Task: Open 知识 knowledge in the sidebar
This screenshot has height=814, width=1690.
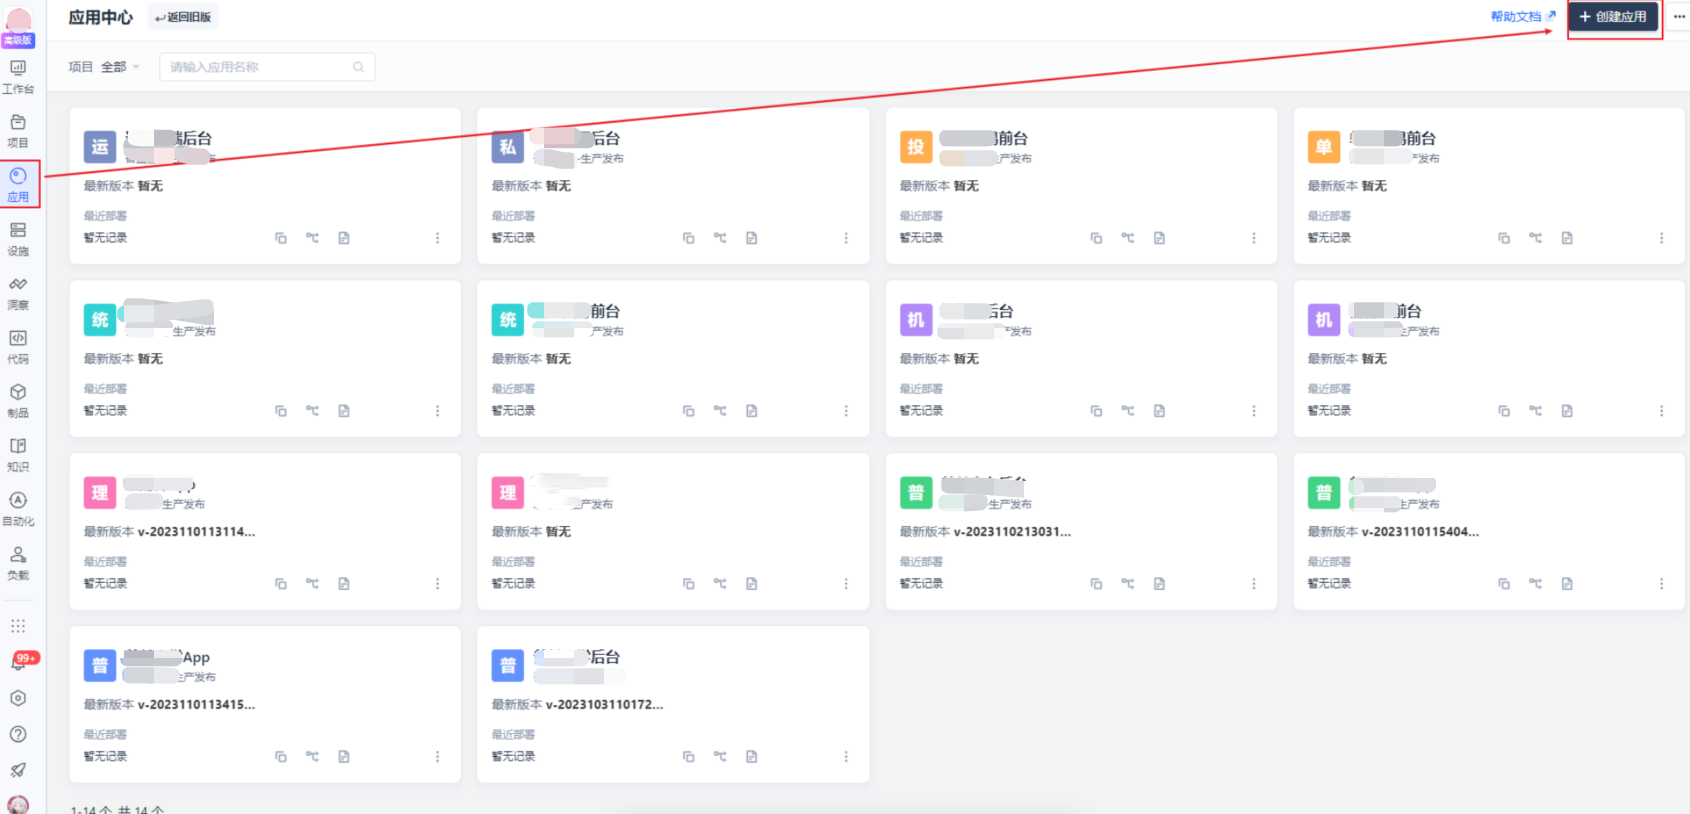Action: 18,455
